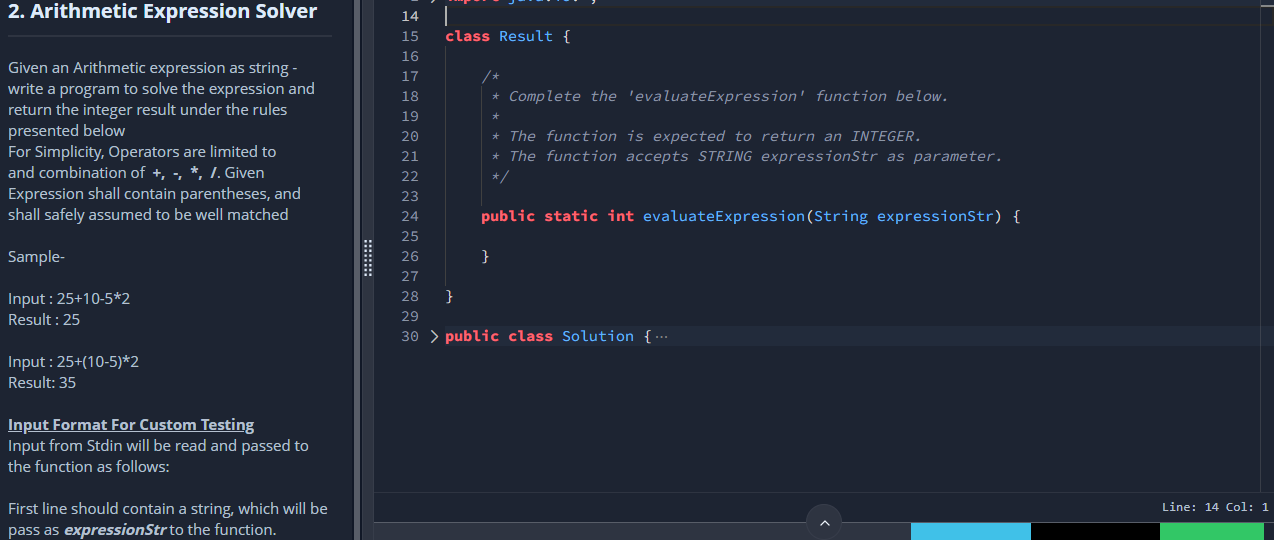Open the bottom panel with chevron-up button
The image size is (1274, 540).
(824, 522)
